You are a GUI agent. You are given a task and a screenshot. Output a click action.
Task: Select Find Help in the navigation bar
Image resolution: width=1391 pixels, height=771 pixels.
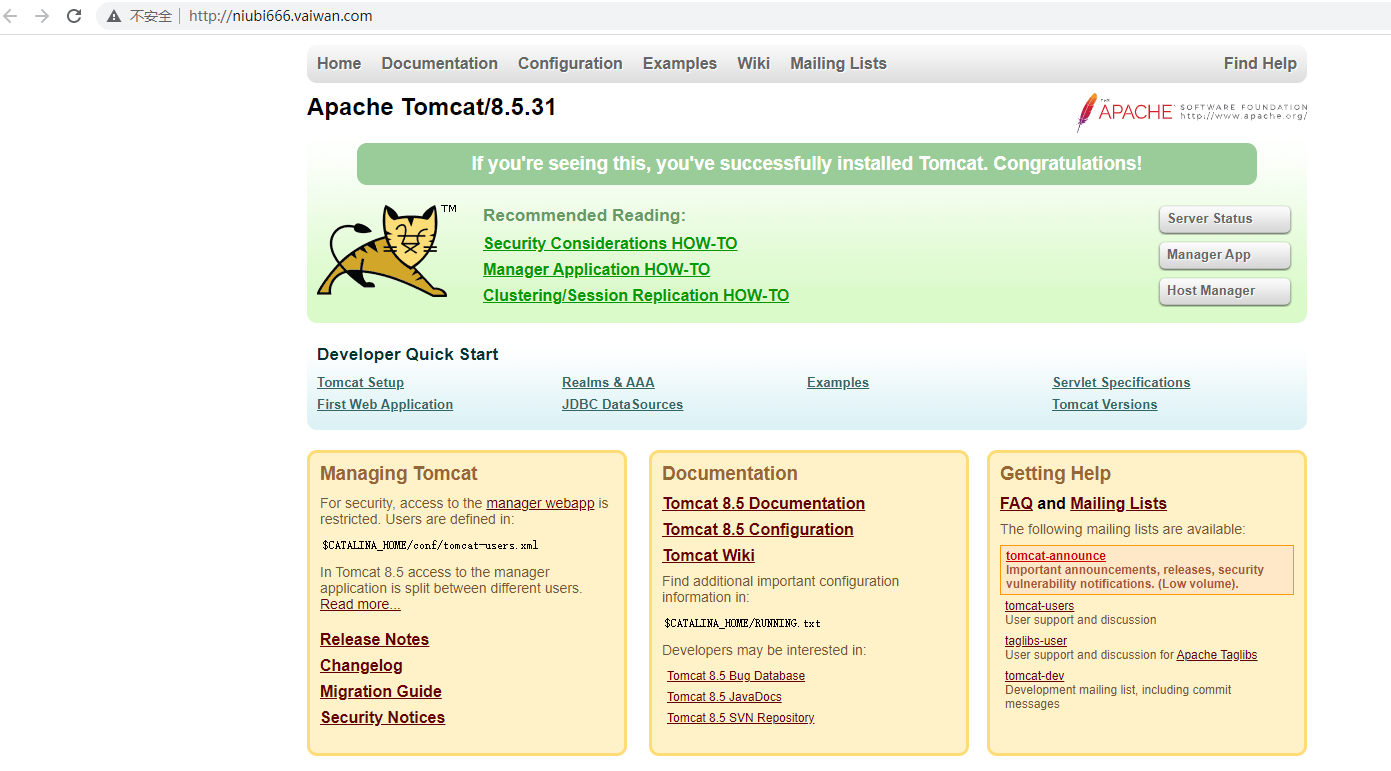point(1259,63)
